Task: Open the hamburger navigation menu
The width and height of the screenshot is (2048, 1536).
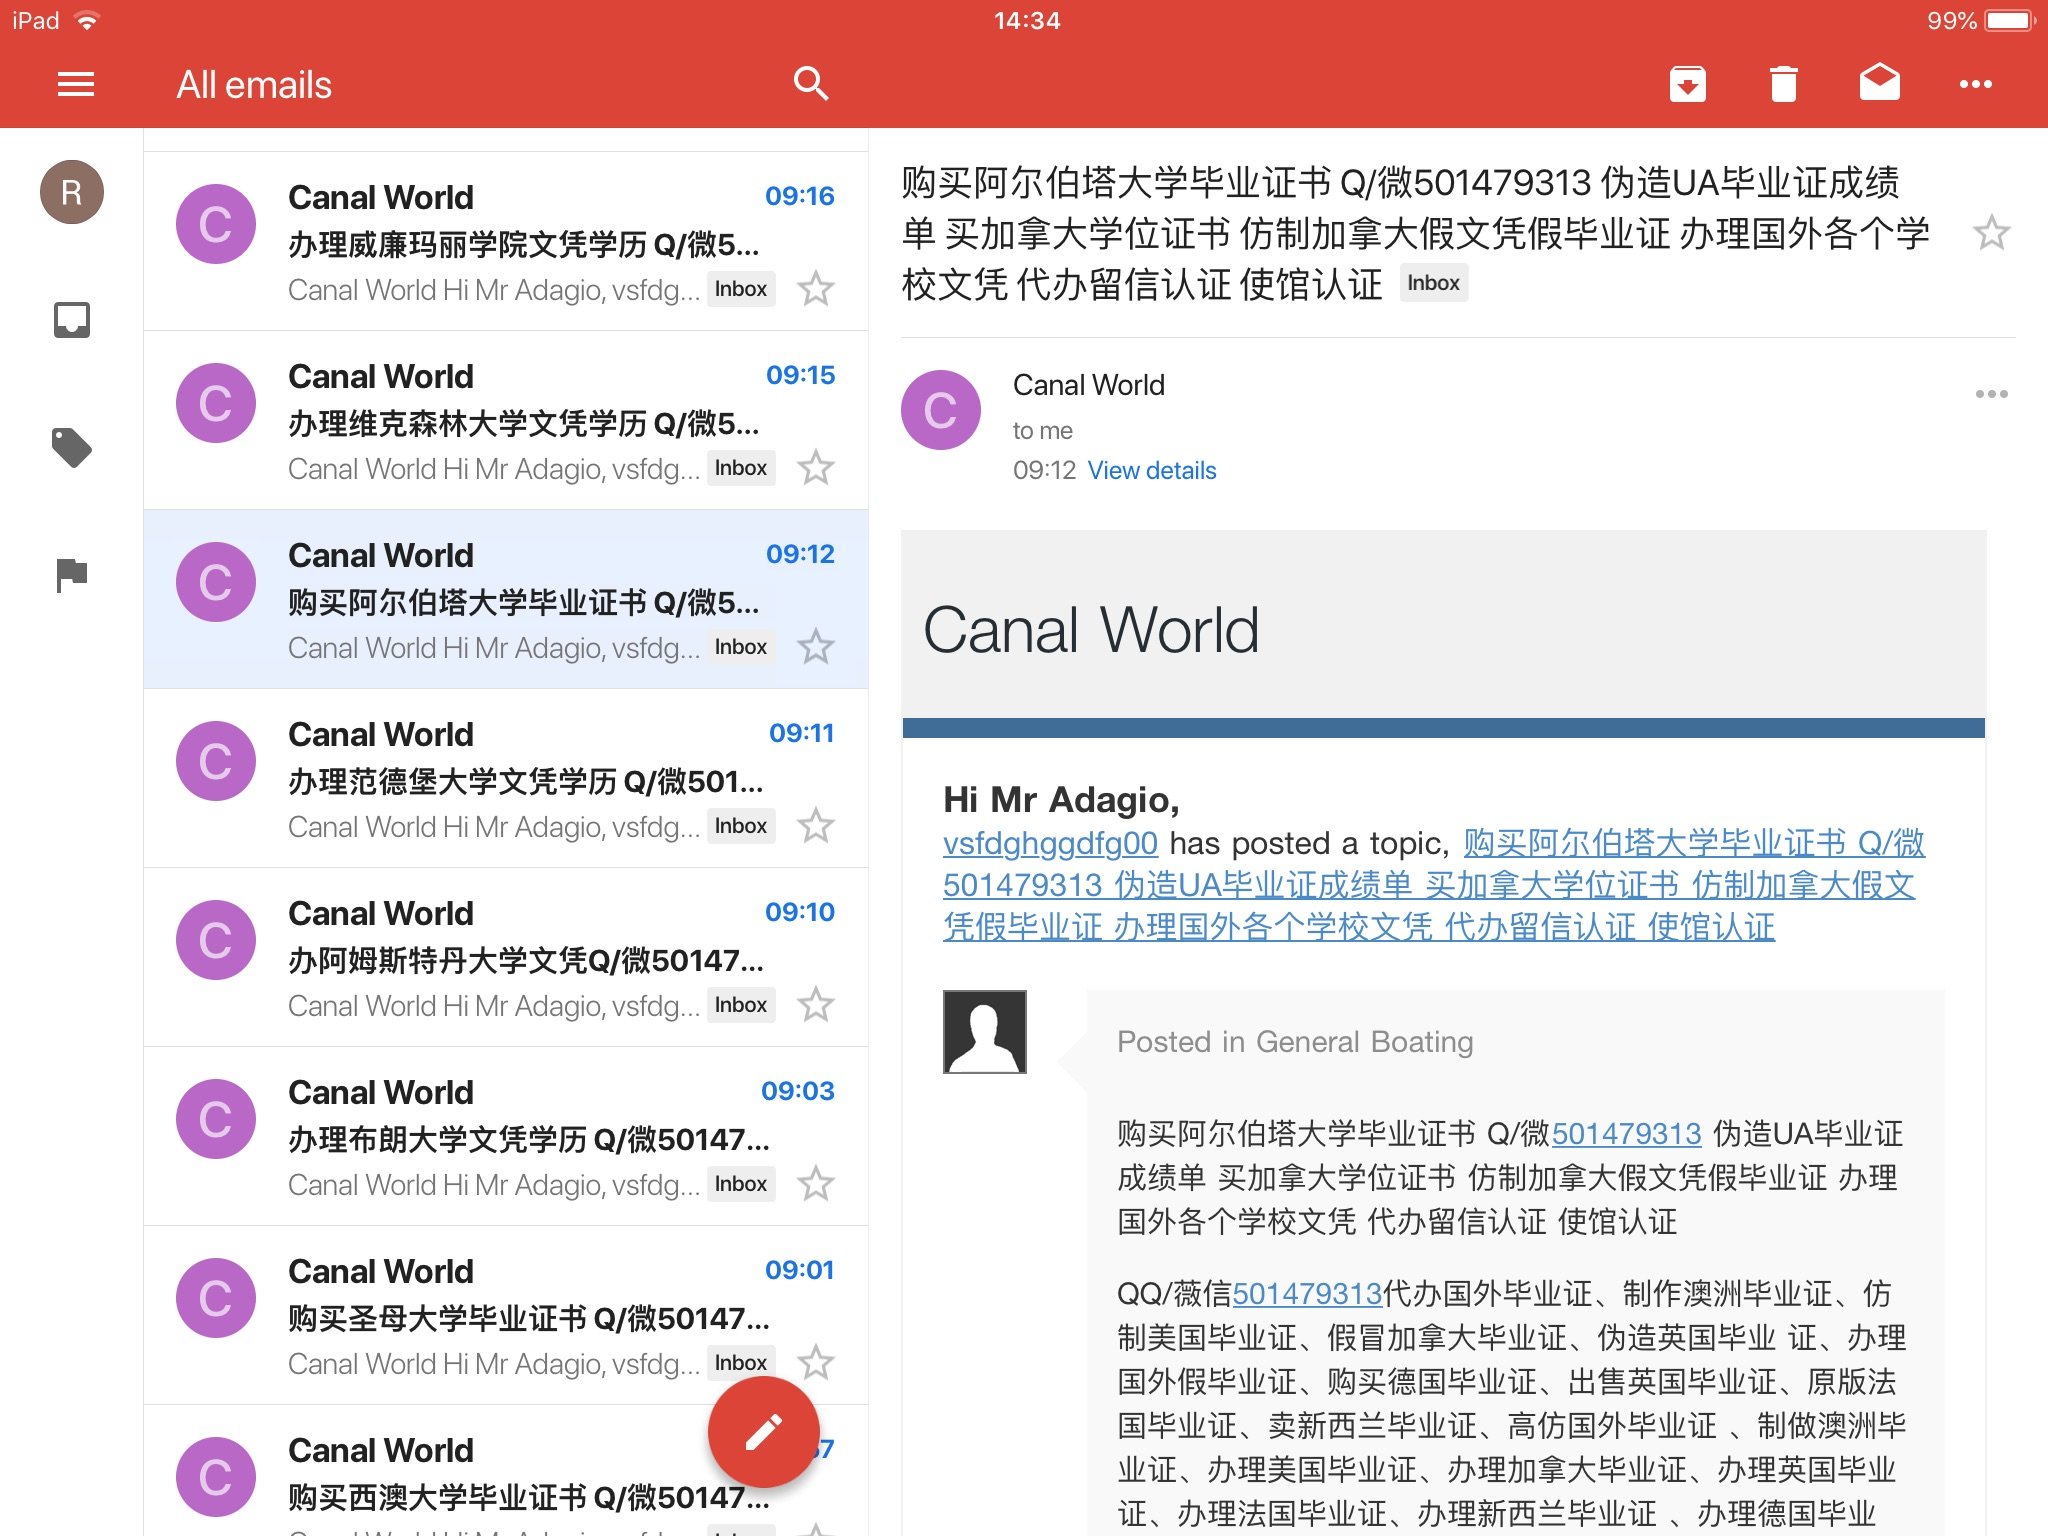Action: [76, 85]
